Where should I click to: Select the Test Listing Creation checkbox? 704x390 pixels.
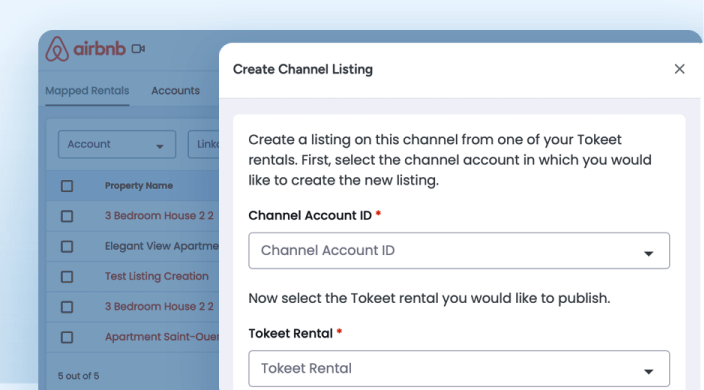tap(67, 276)
